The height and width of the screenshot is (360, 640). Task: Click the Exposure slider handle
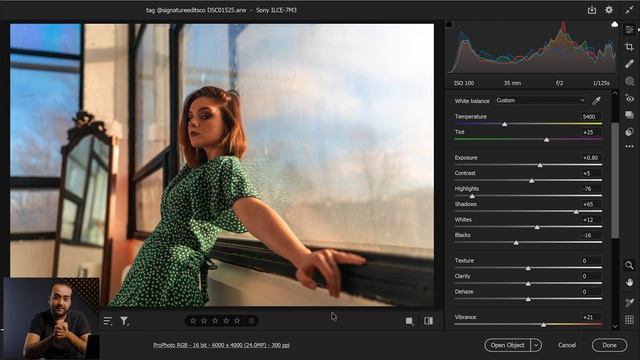540,165
